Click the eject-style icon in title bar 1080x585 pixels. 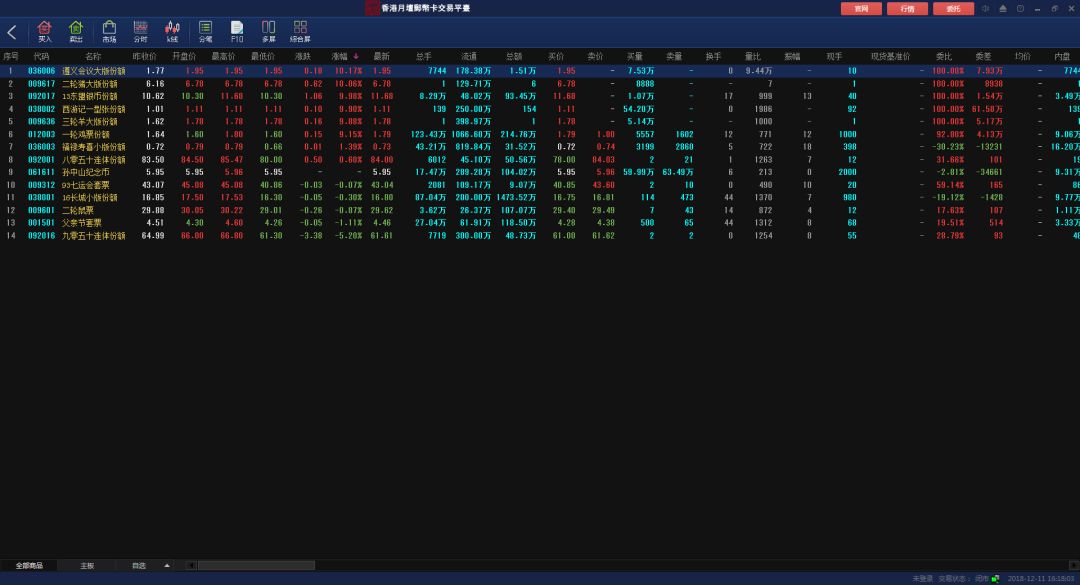(x=1003, y=8)
